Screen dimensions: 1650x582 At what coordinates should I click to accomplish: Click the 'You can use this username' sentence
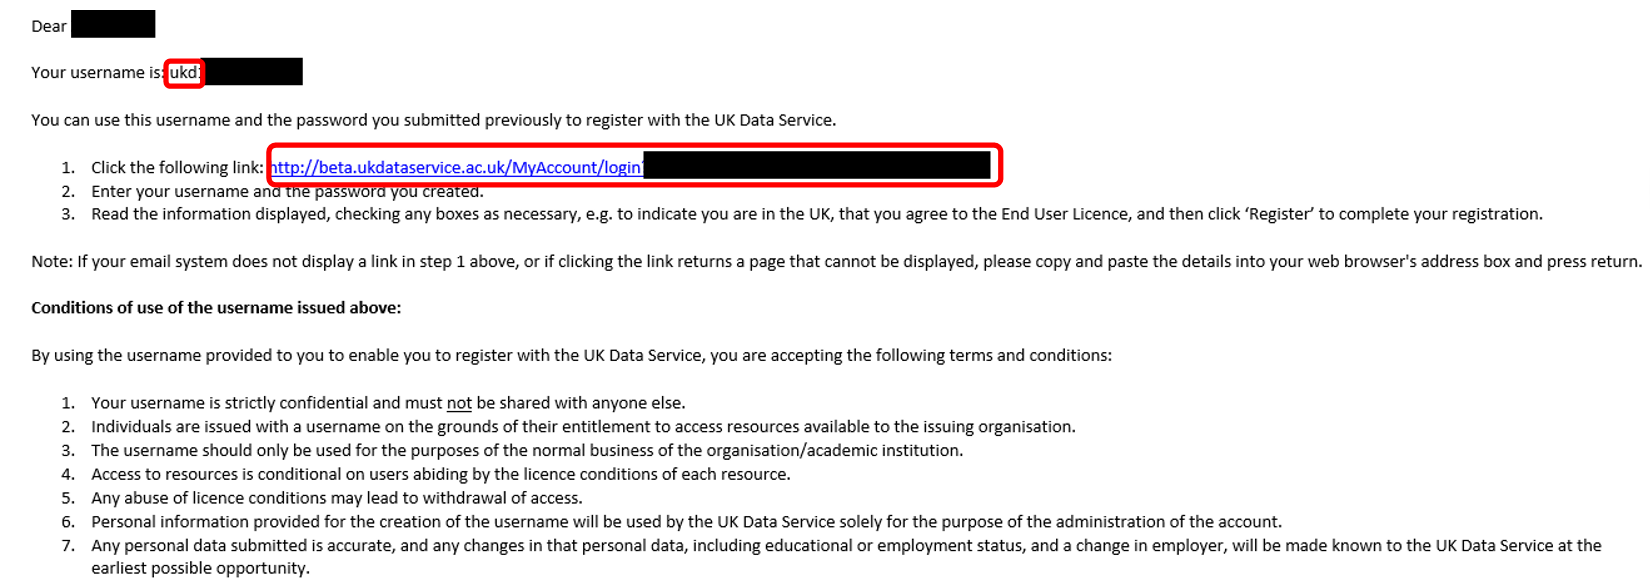433,120
